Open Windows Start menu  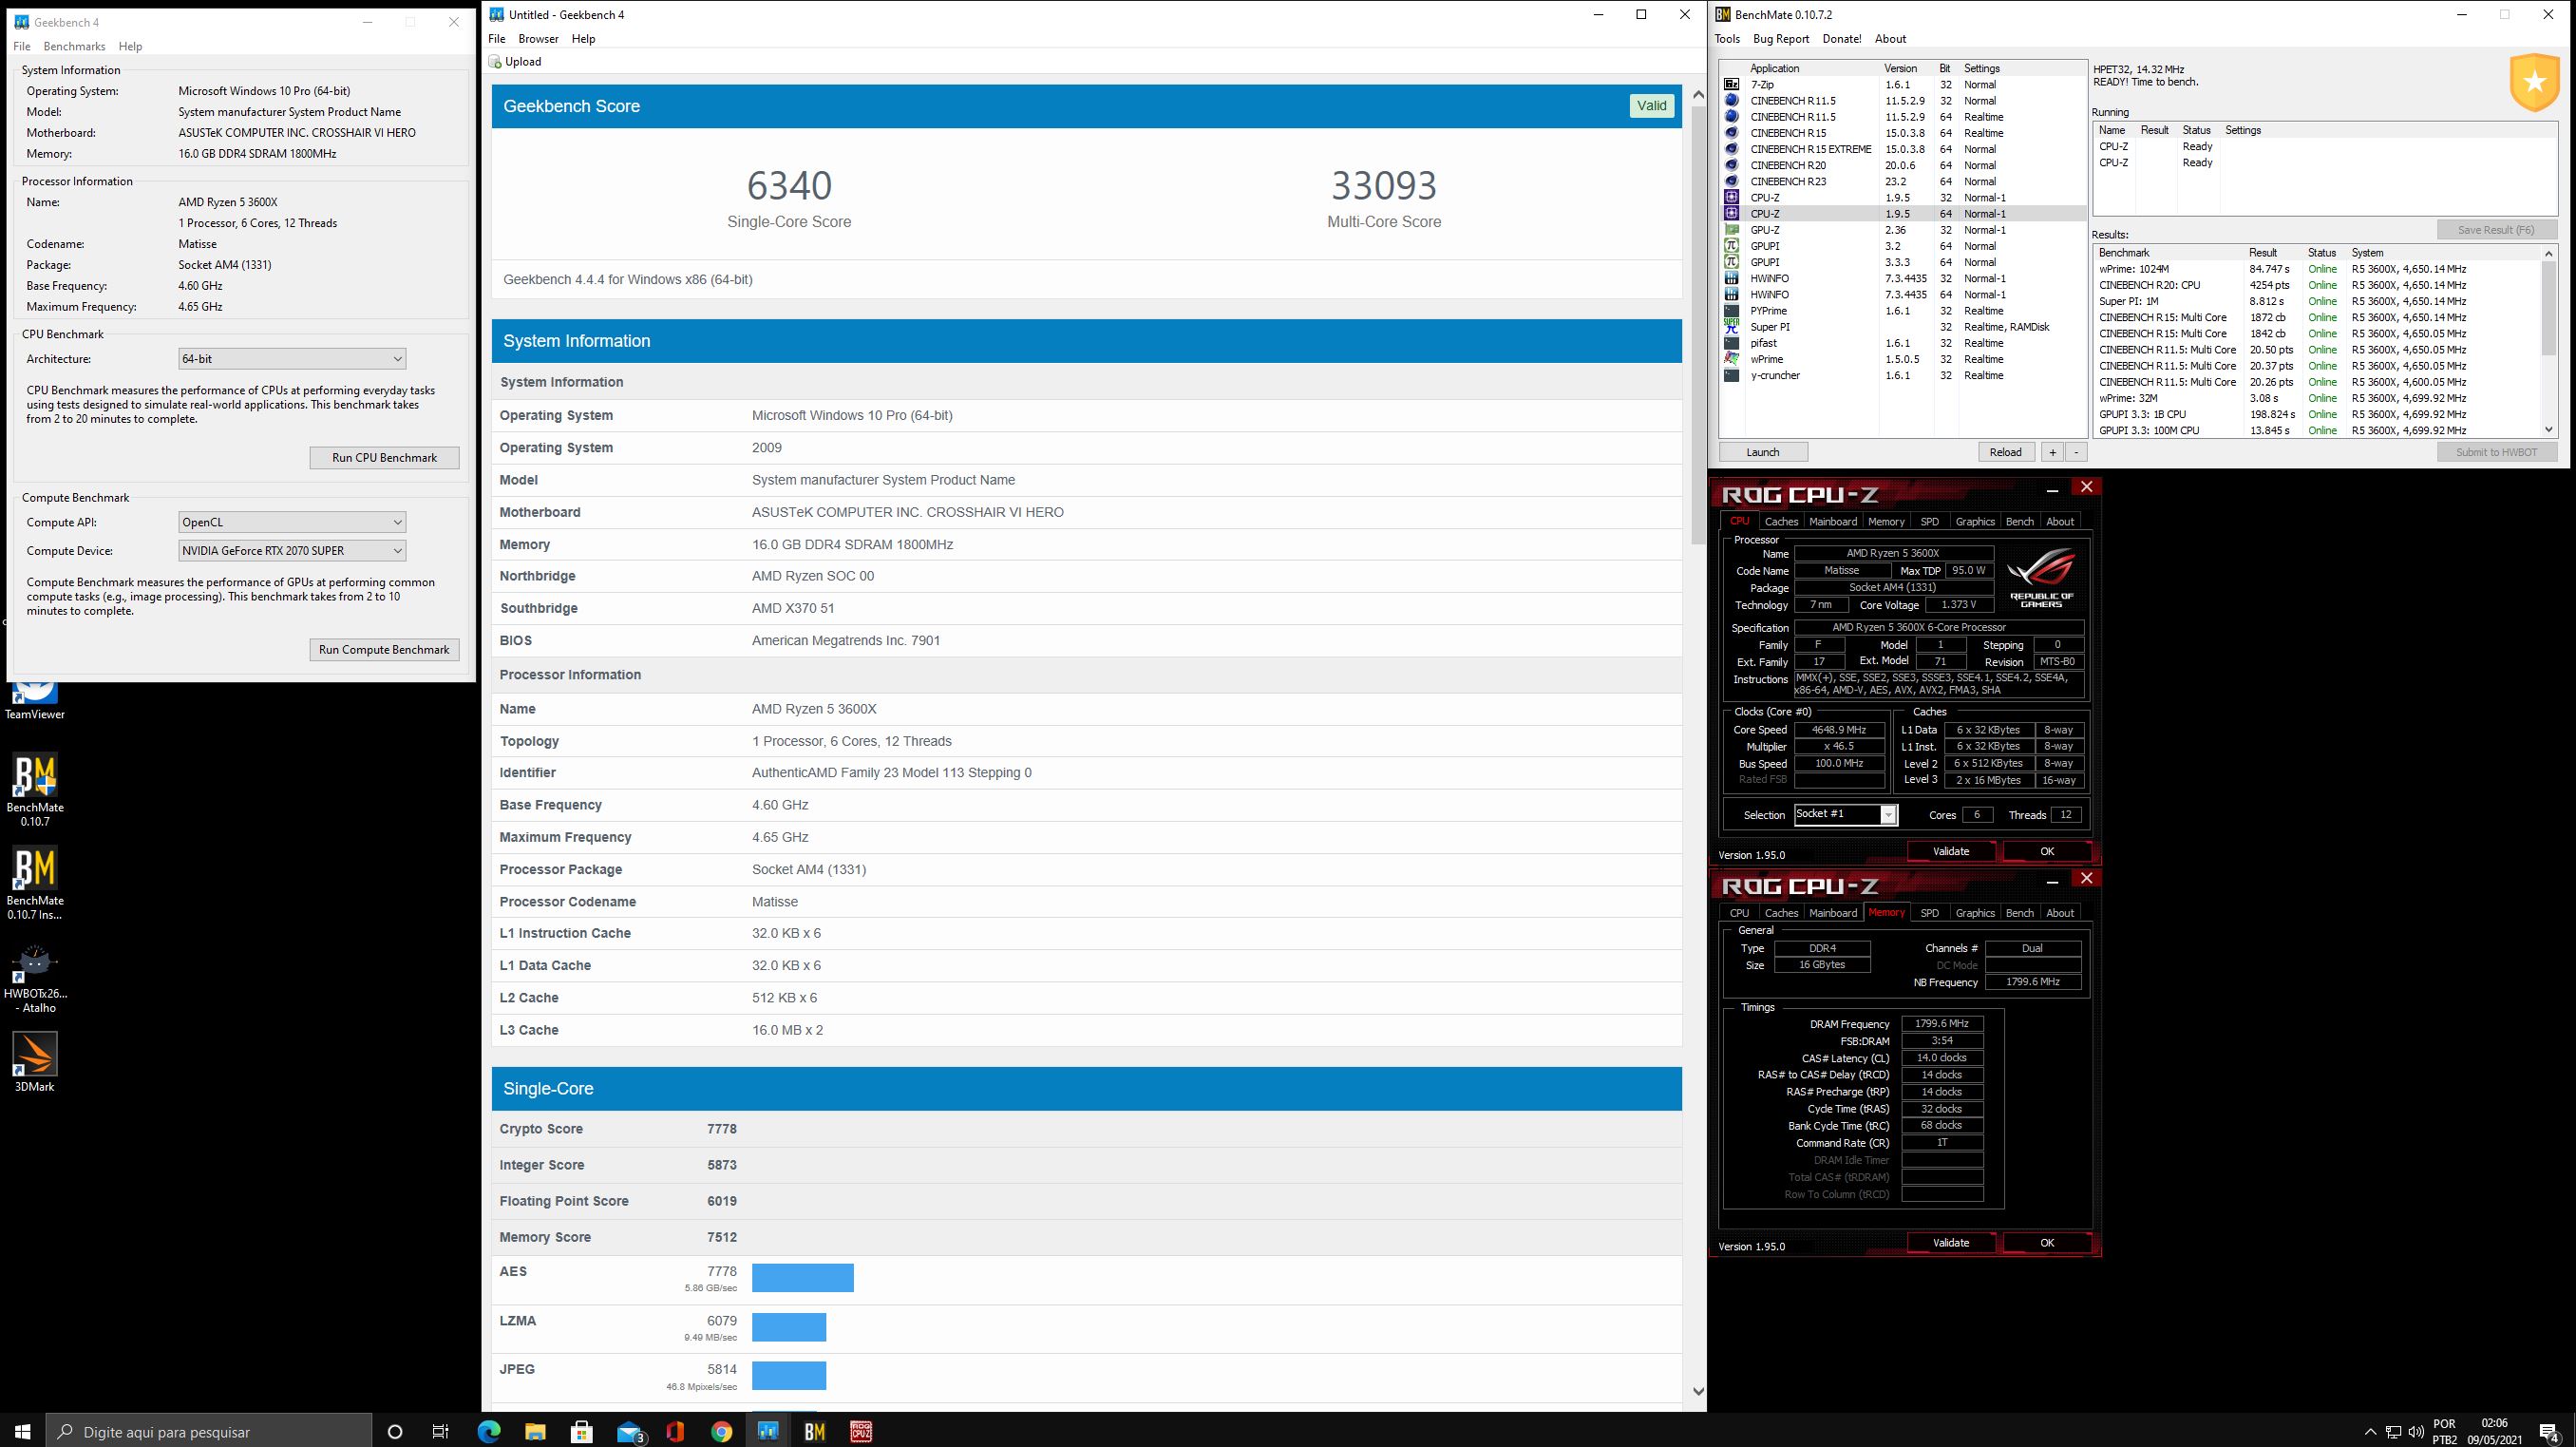click(23, 1431)
